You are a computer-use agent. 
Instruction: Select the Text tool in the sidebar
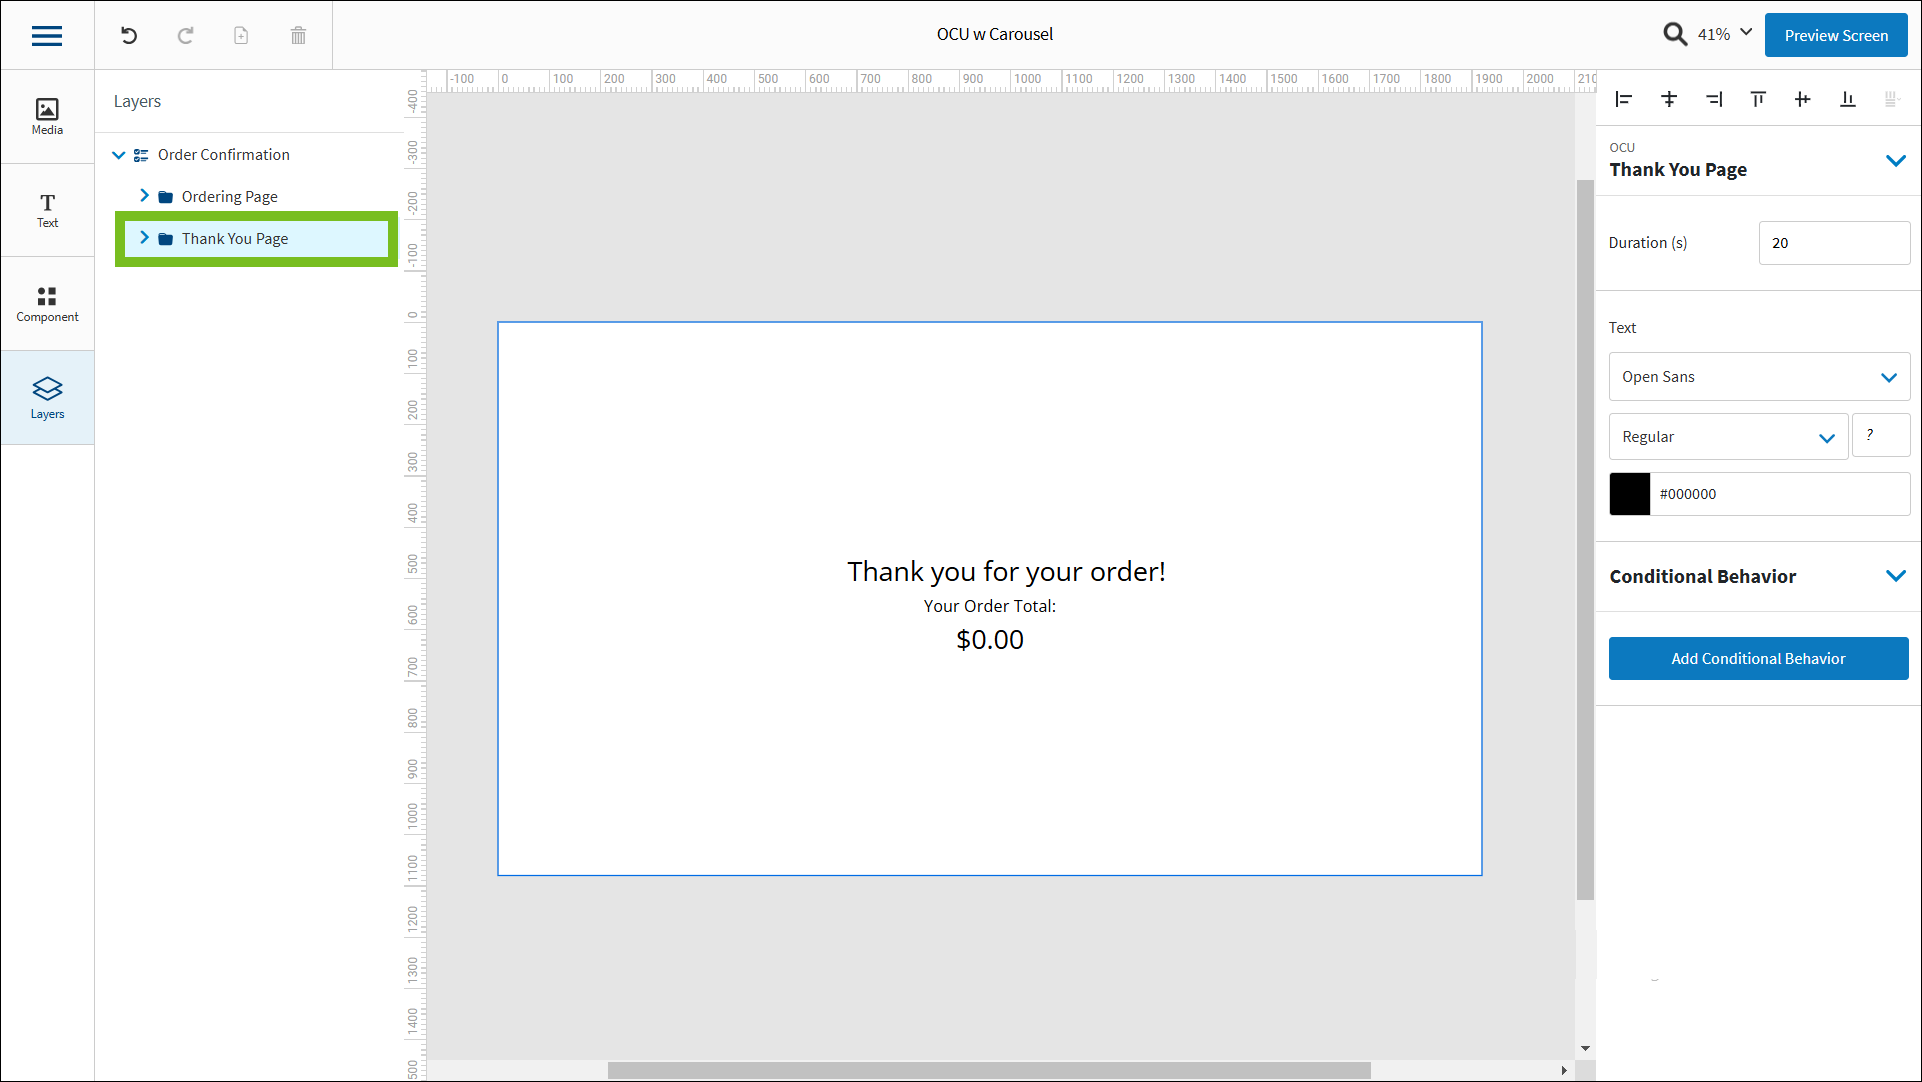coord(47,209)
